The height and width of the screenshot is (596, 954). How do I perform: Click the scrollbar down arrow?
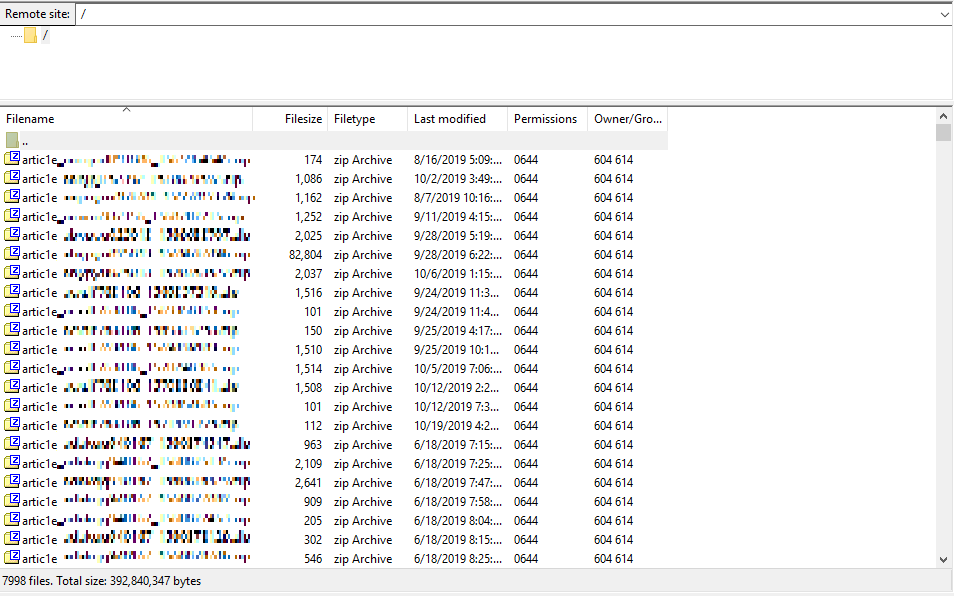tap(943, 559)
